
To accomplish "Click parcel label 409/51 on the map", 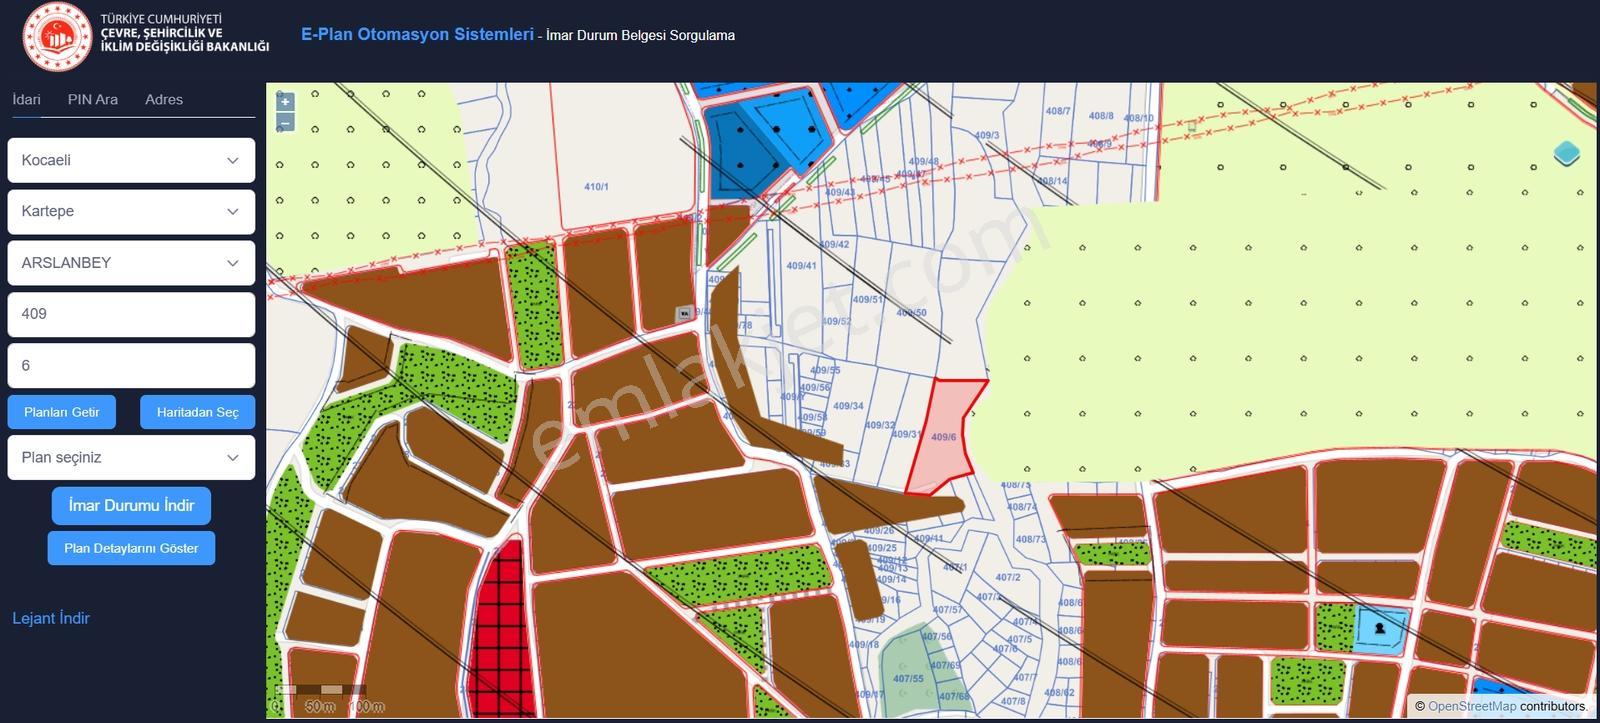I will pyautogui.click(x=868, y=299).
